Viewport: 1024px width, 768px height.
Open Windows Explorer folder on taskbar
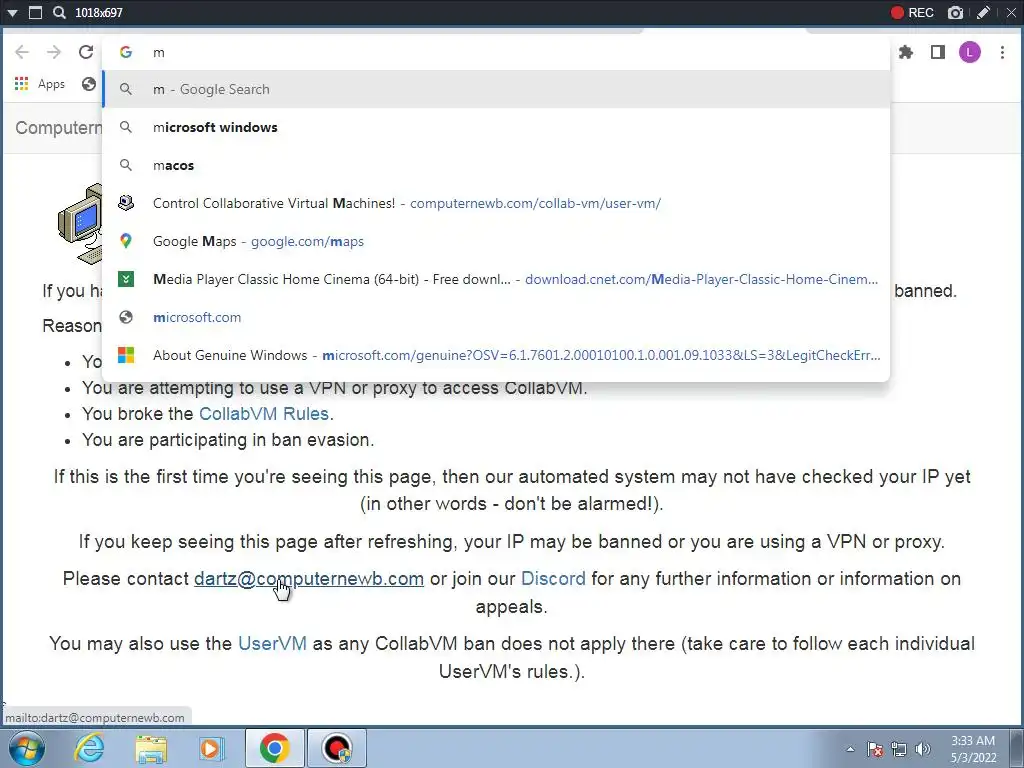pyautogui.click(x=151, y=748)
